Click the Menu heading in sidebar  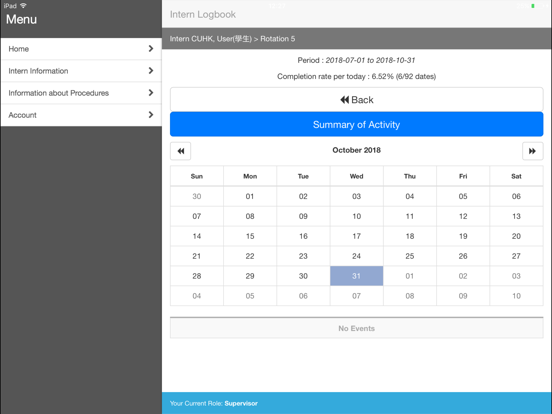point(21,19)
